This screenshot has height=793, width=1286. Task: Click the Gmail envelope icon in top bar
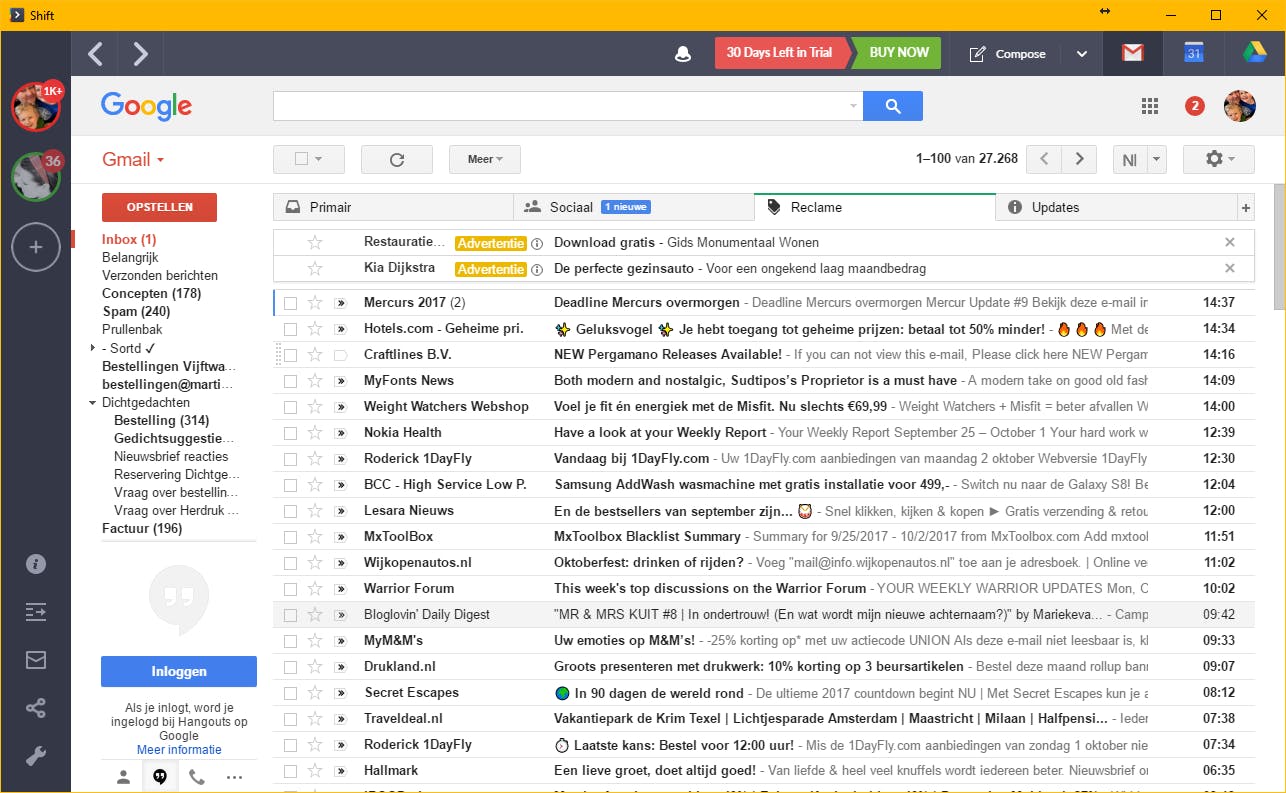(1132, 53)
